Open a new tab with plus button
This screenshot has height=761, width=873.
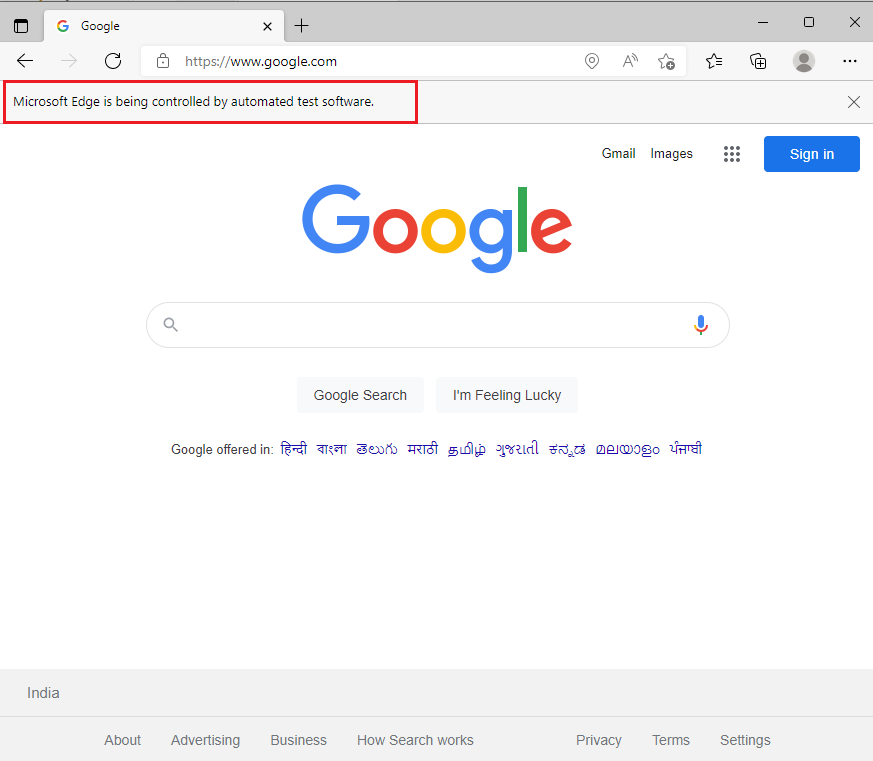coord(301,26)
